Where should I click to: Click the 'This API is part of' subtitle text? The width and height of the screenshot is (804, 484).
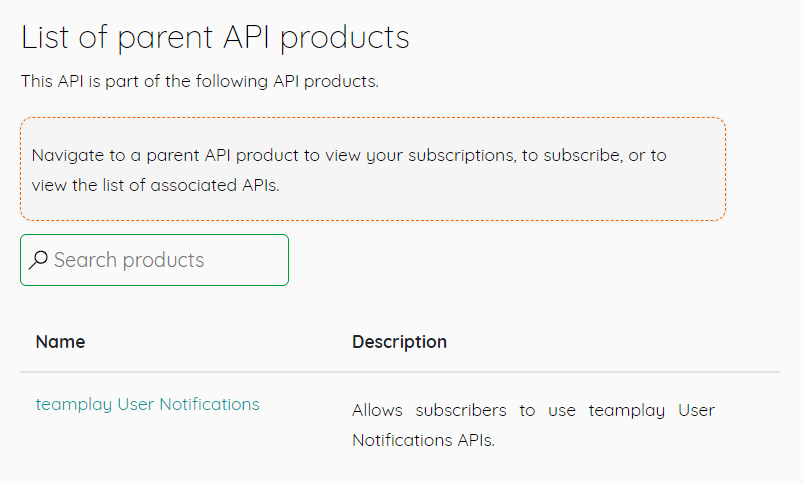pos(200,81)
